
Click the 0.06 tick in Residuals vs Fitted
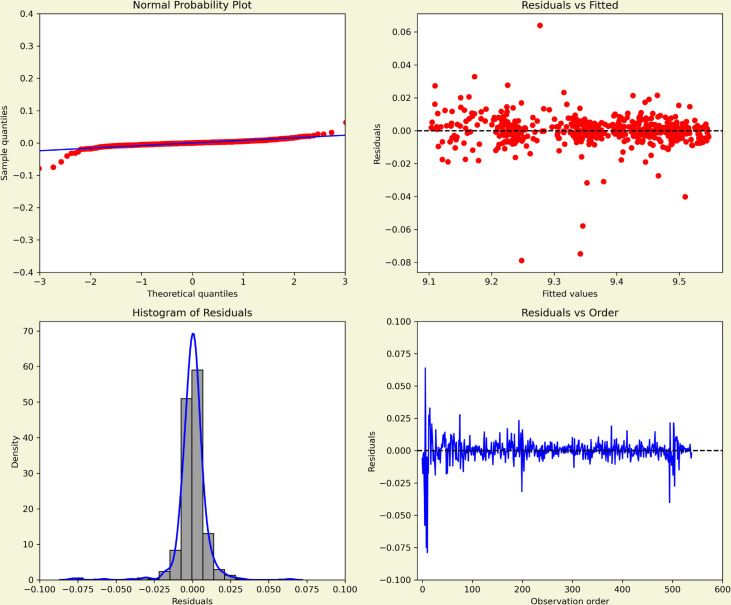tap(402, 32)
